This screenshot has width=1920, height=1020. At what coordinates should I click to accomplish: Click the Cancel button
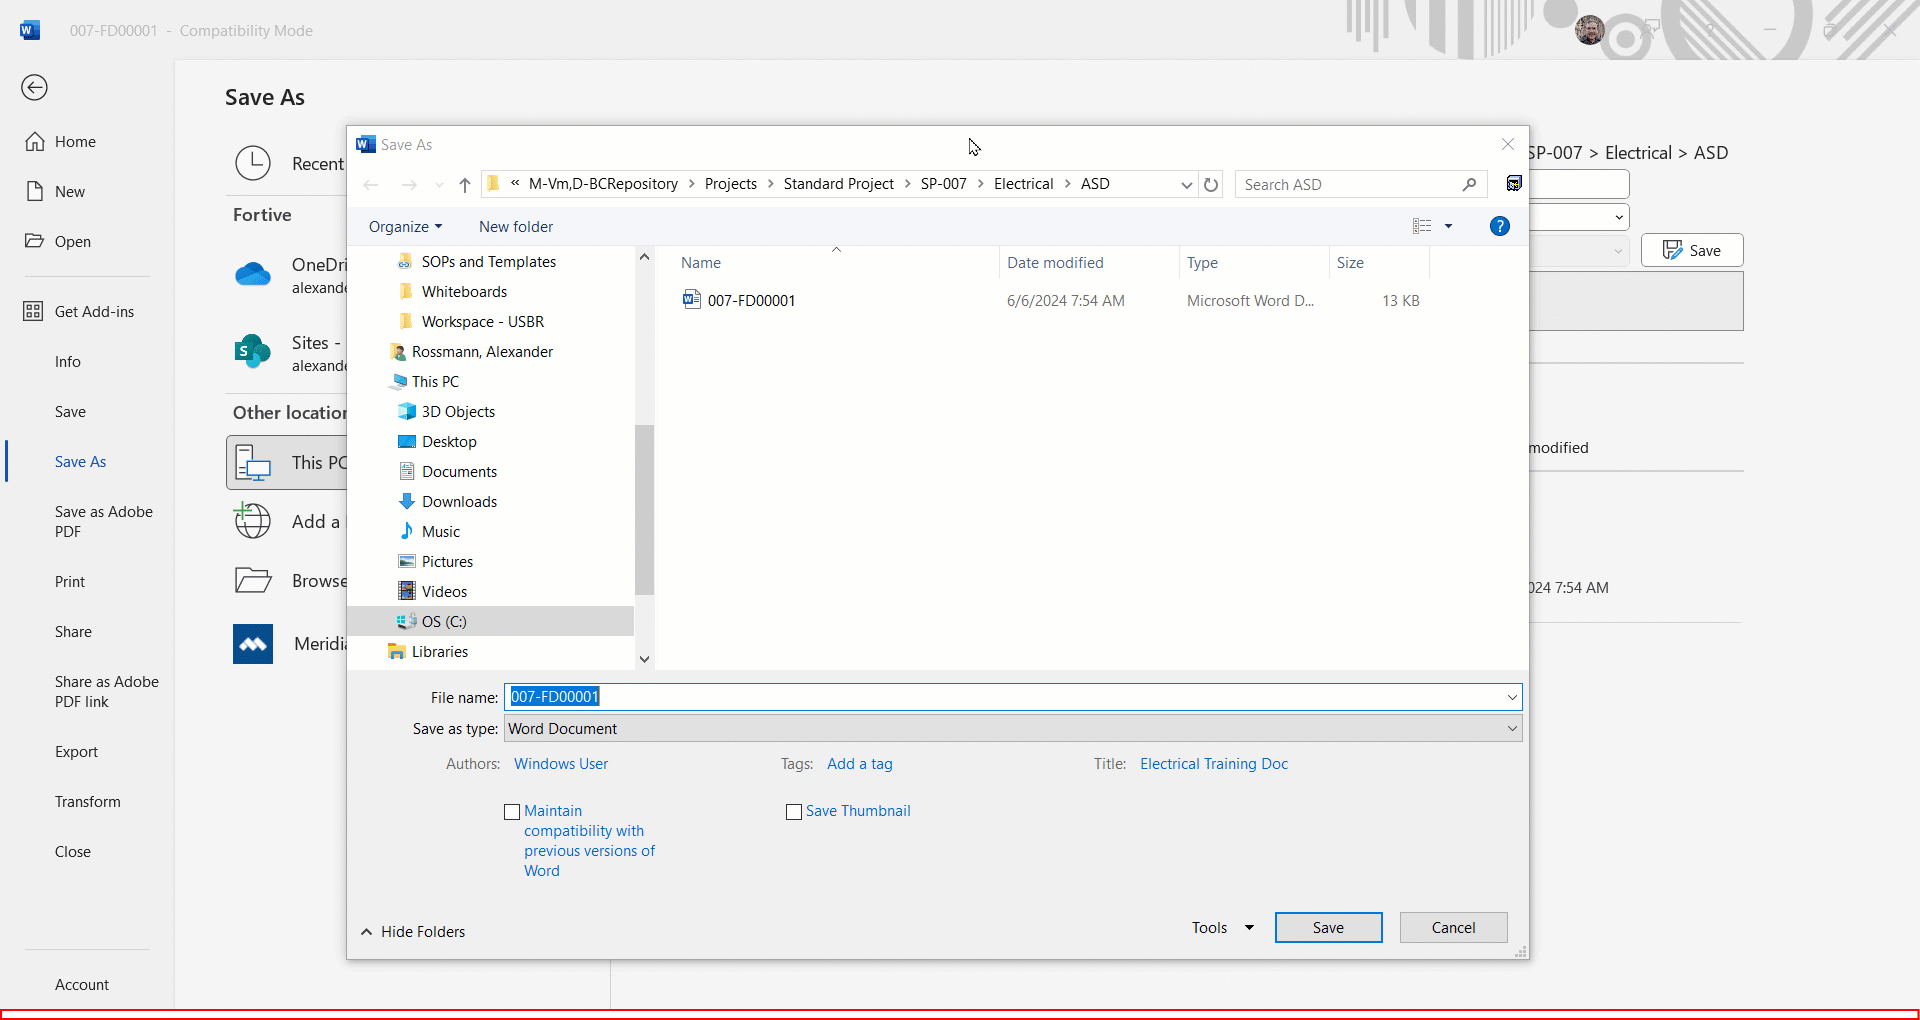pyautogui.click(x=1453, y=927)
